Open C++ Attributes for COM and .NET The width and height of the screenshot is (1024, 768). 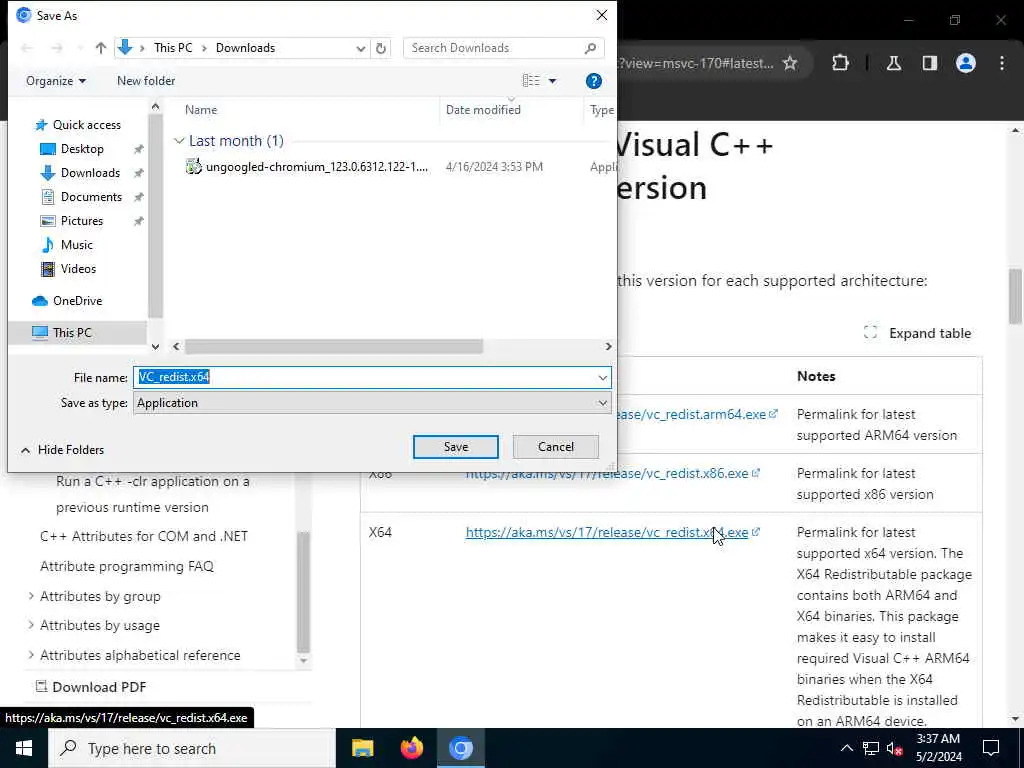point(144,536)
